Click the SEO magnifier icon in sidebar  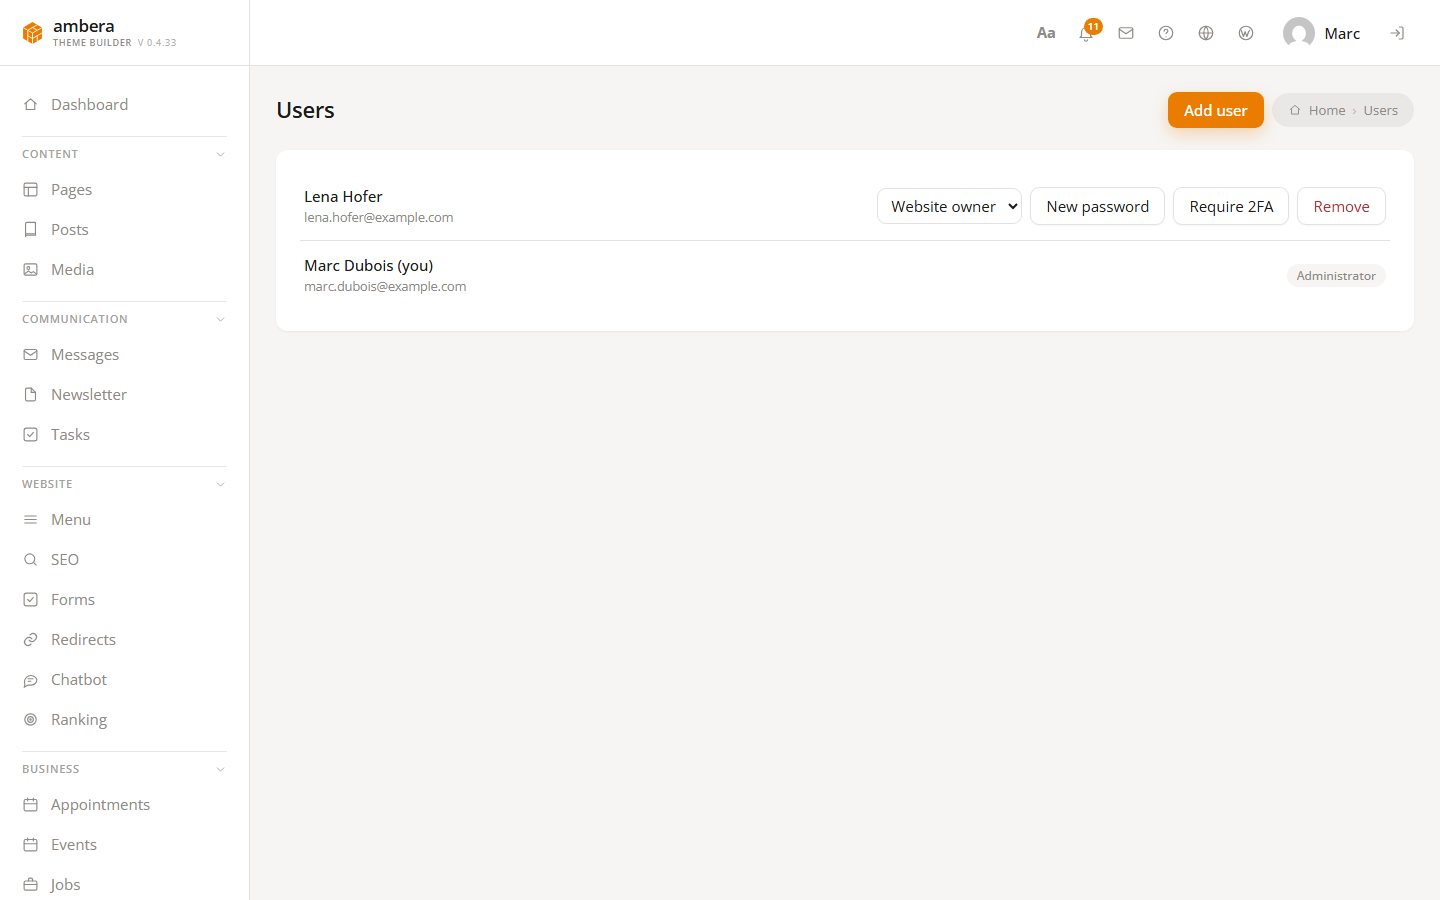coord(31,559)
